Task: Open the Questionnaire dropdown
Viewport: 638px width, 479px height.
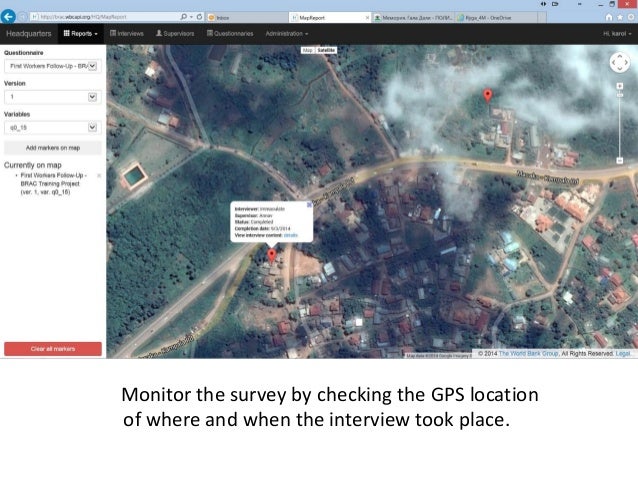Action: (x=51, y=66)
